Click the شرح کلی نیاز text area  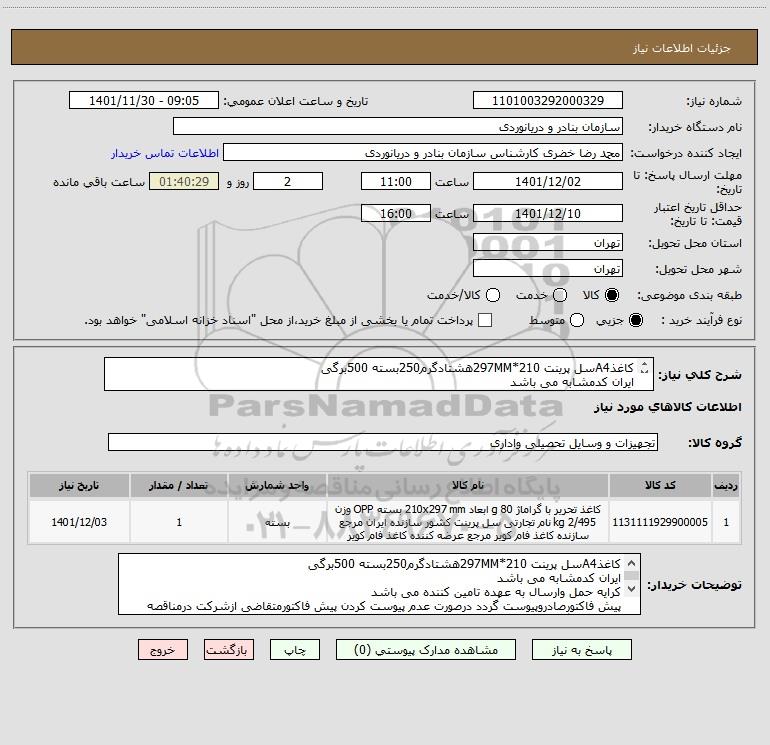pyautogui.click(x=379, y=374)
